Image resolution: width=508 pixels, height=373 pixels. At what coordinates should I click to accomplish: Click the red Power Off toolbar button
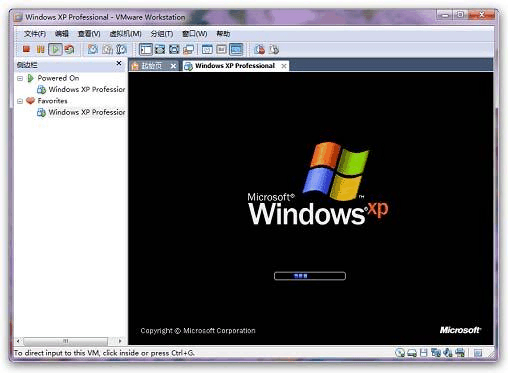tap(26, 49)
